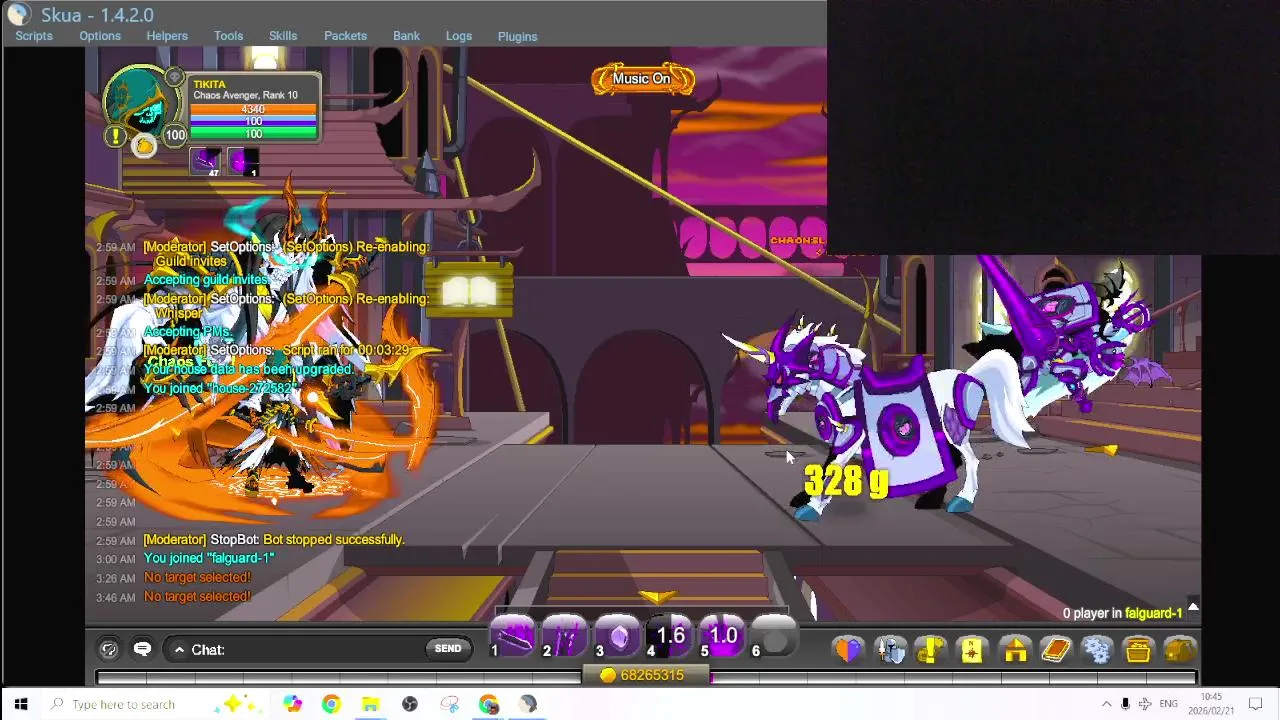Open File Explorer from the taskbar
Viewport: 1280px width, 720px height.
point(370,704)
